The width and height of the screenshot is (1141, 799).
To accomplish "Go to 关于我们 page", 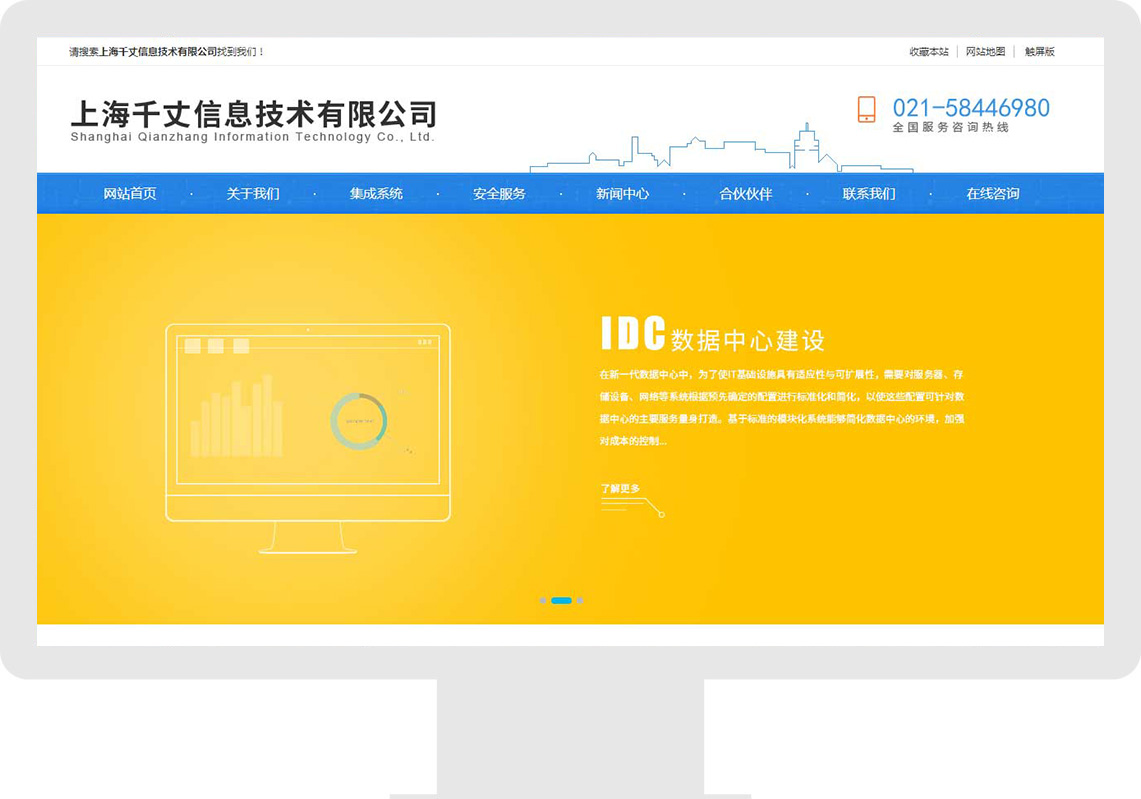I will [x=253, y=194].
